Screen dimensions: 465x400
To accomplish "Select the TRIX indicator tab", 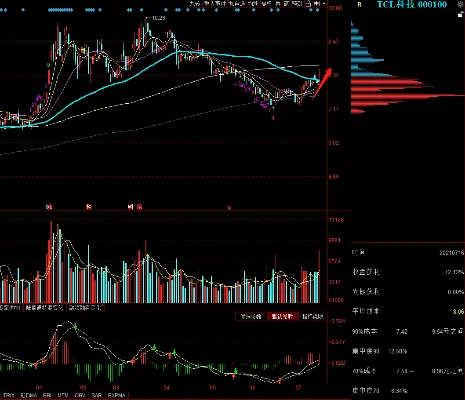I will (8, 395).
